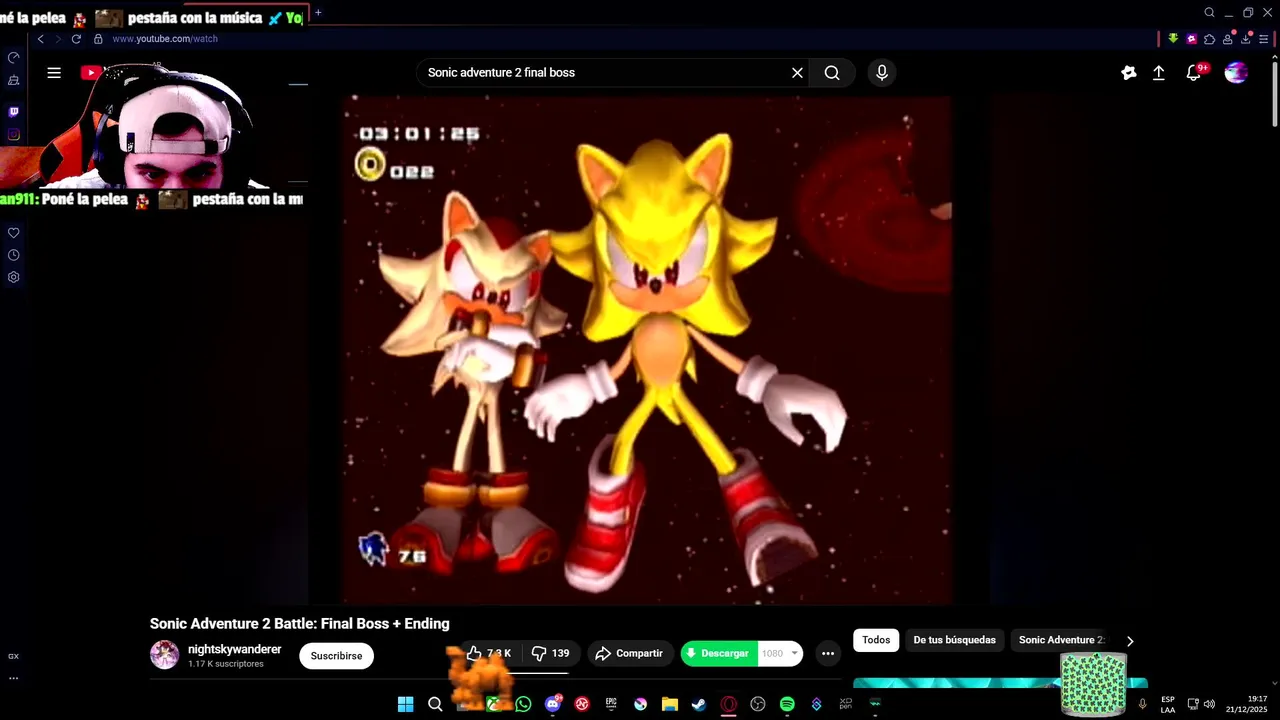
Task: Select the De tus búsquedas chip
Action: coord(954,640)
